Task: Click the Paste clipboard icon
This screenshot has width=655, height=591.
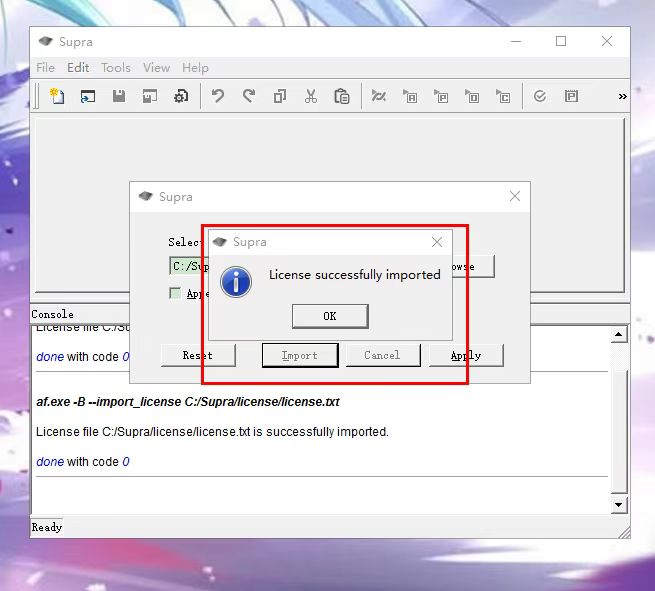Action: click(x=342, y=96)
